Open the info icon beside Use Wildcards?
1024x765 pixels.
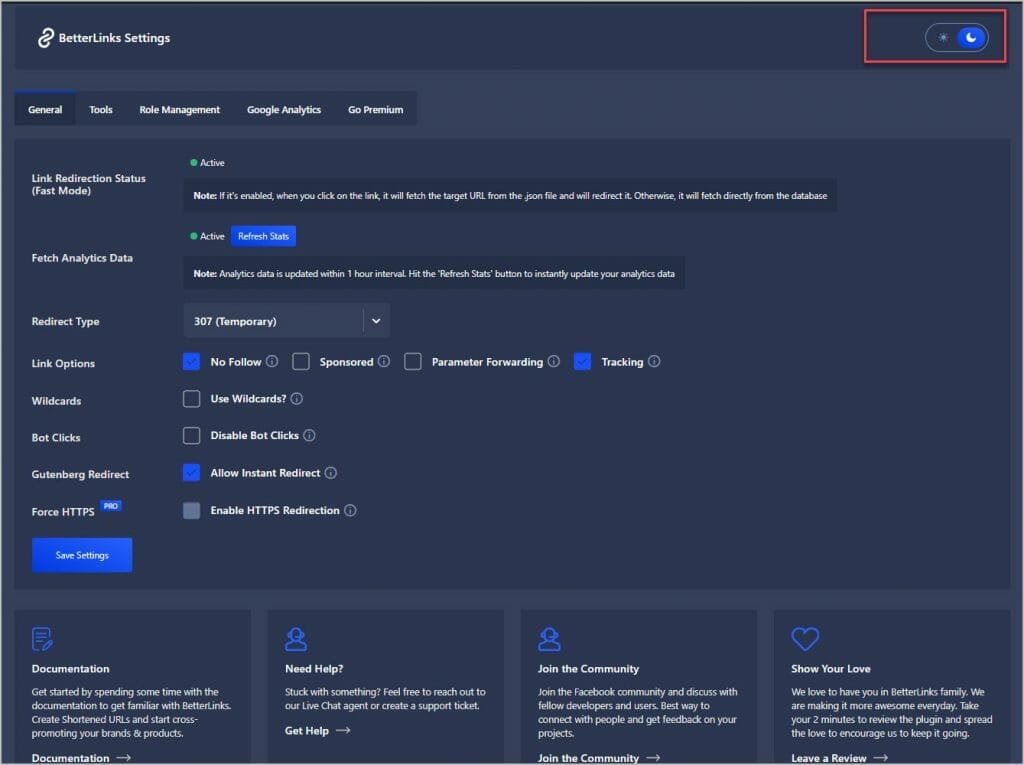click(296, 399)
